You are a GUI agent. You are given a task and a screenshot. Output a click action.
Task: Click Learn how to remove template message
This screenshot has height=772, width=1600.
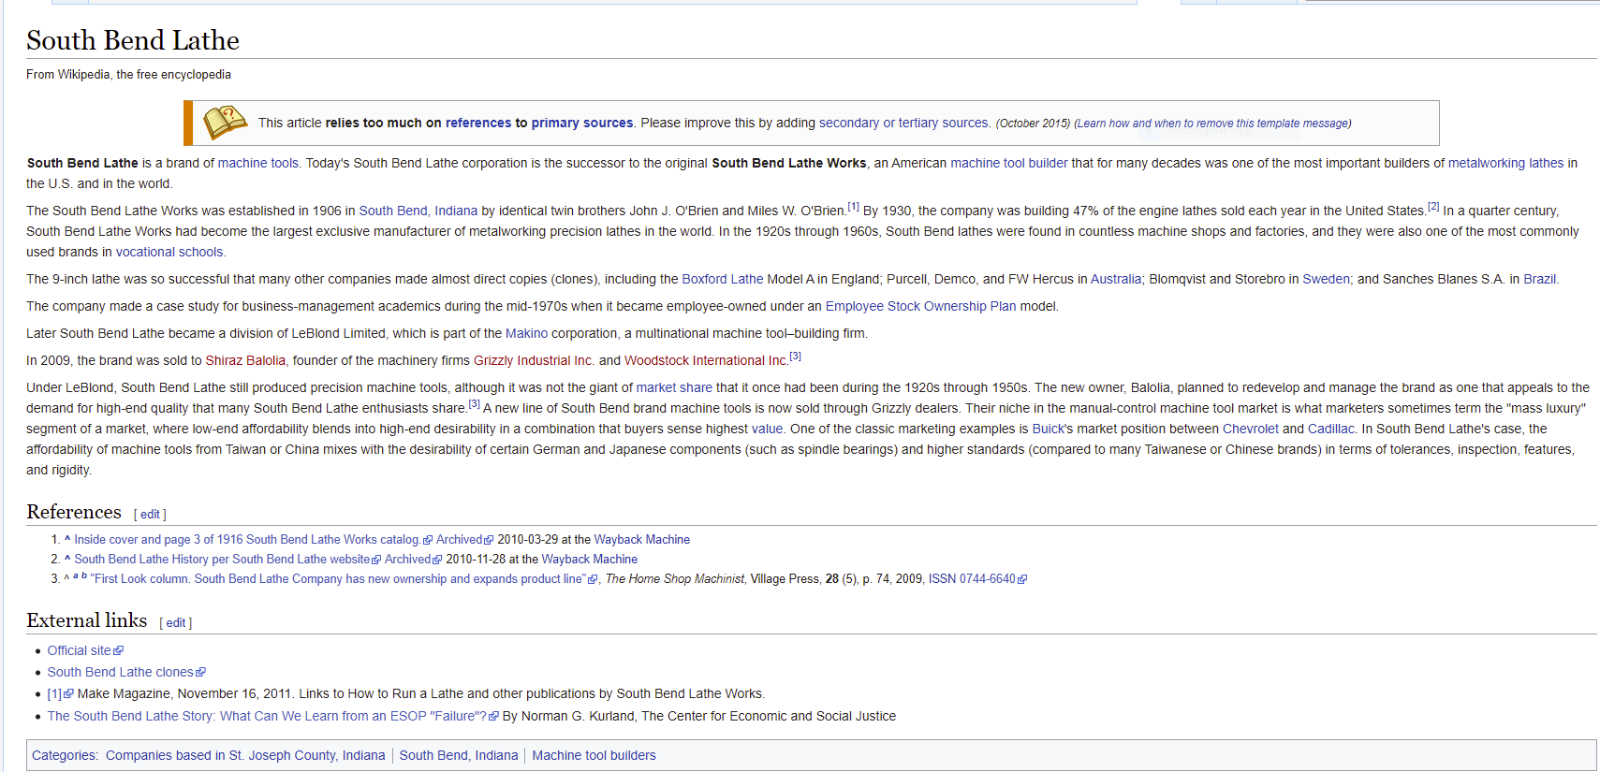1213,124
